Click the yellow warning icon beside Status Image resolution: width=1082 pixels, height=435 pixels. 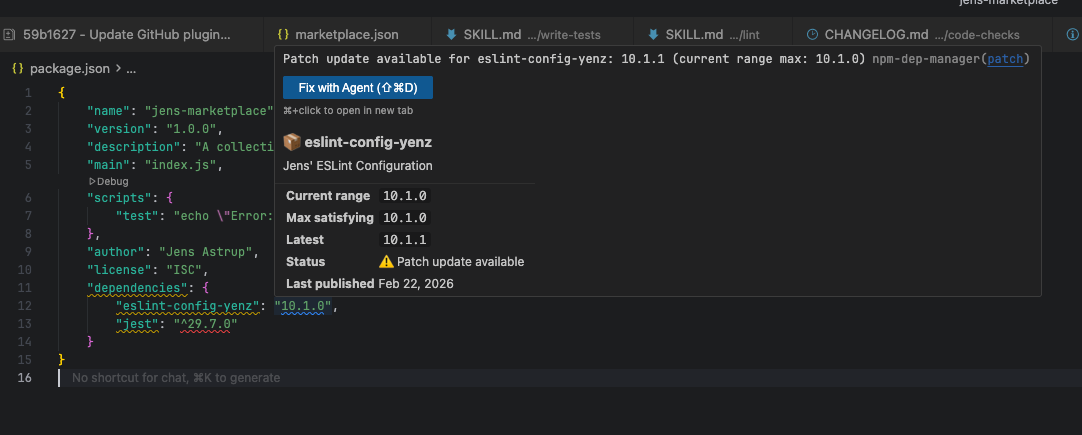(x=386, y=262)
